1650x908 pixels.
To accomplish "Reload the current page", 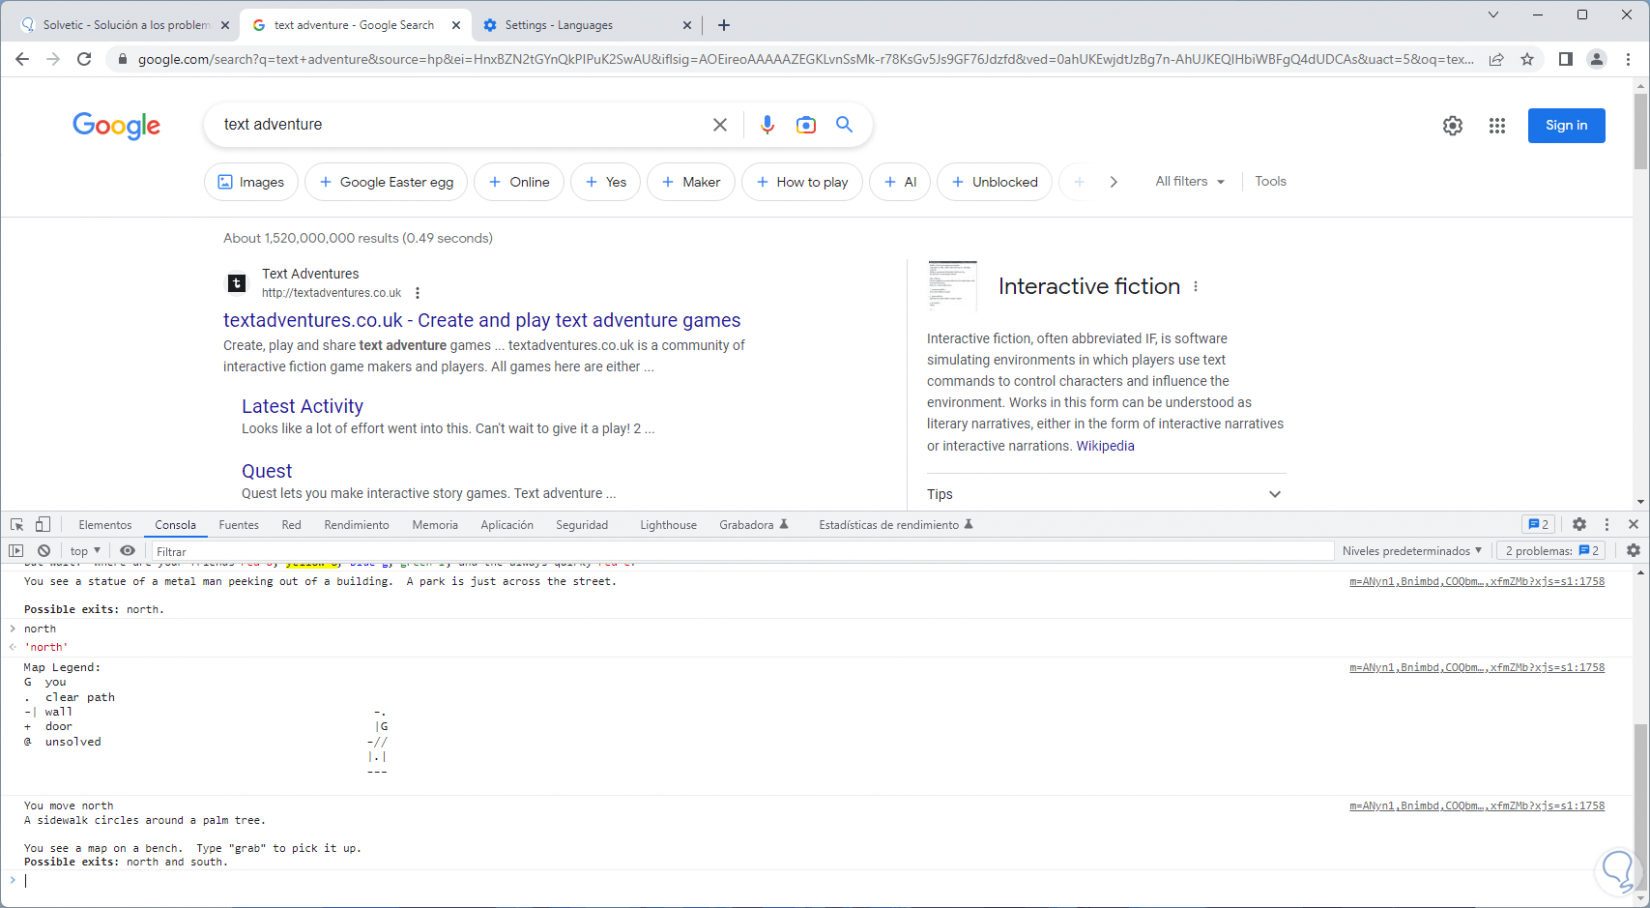I will [x=84, y=59].
